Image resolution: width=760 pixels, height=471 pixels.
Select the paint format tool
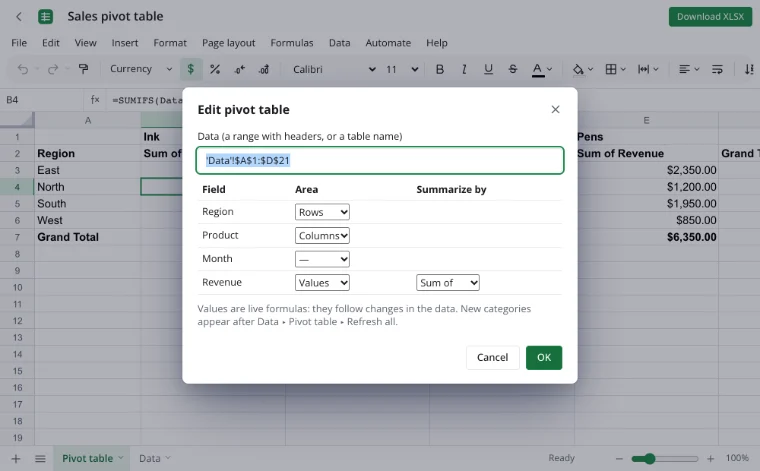point(84,69)
